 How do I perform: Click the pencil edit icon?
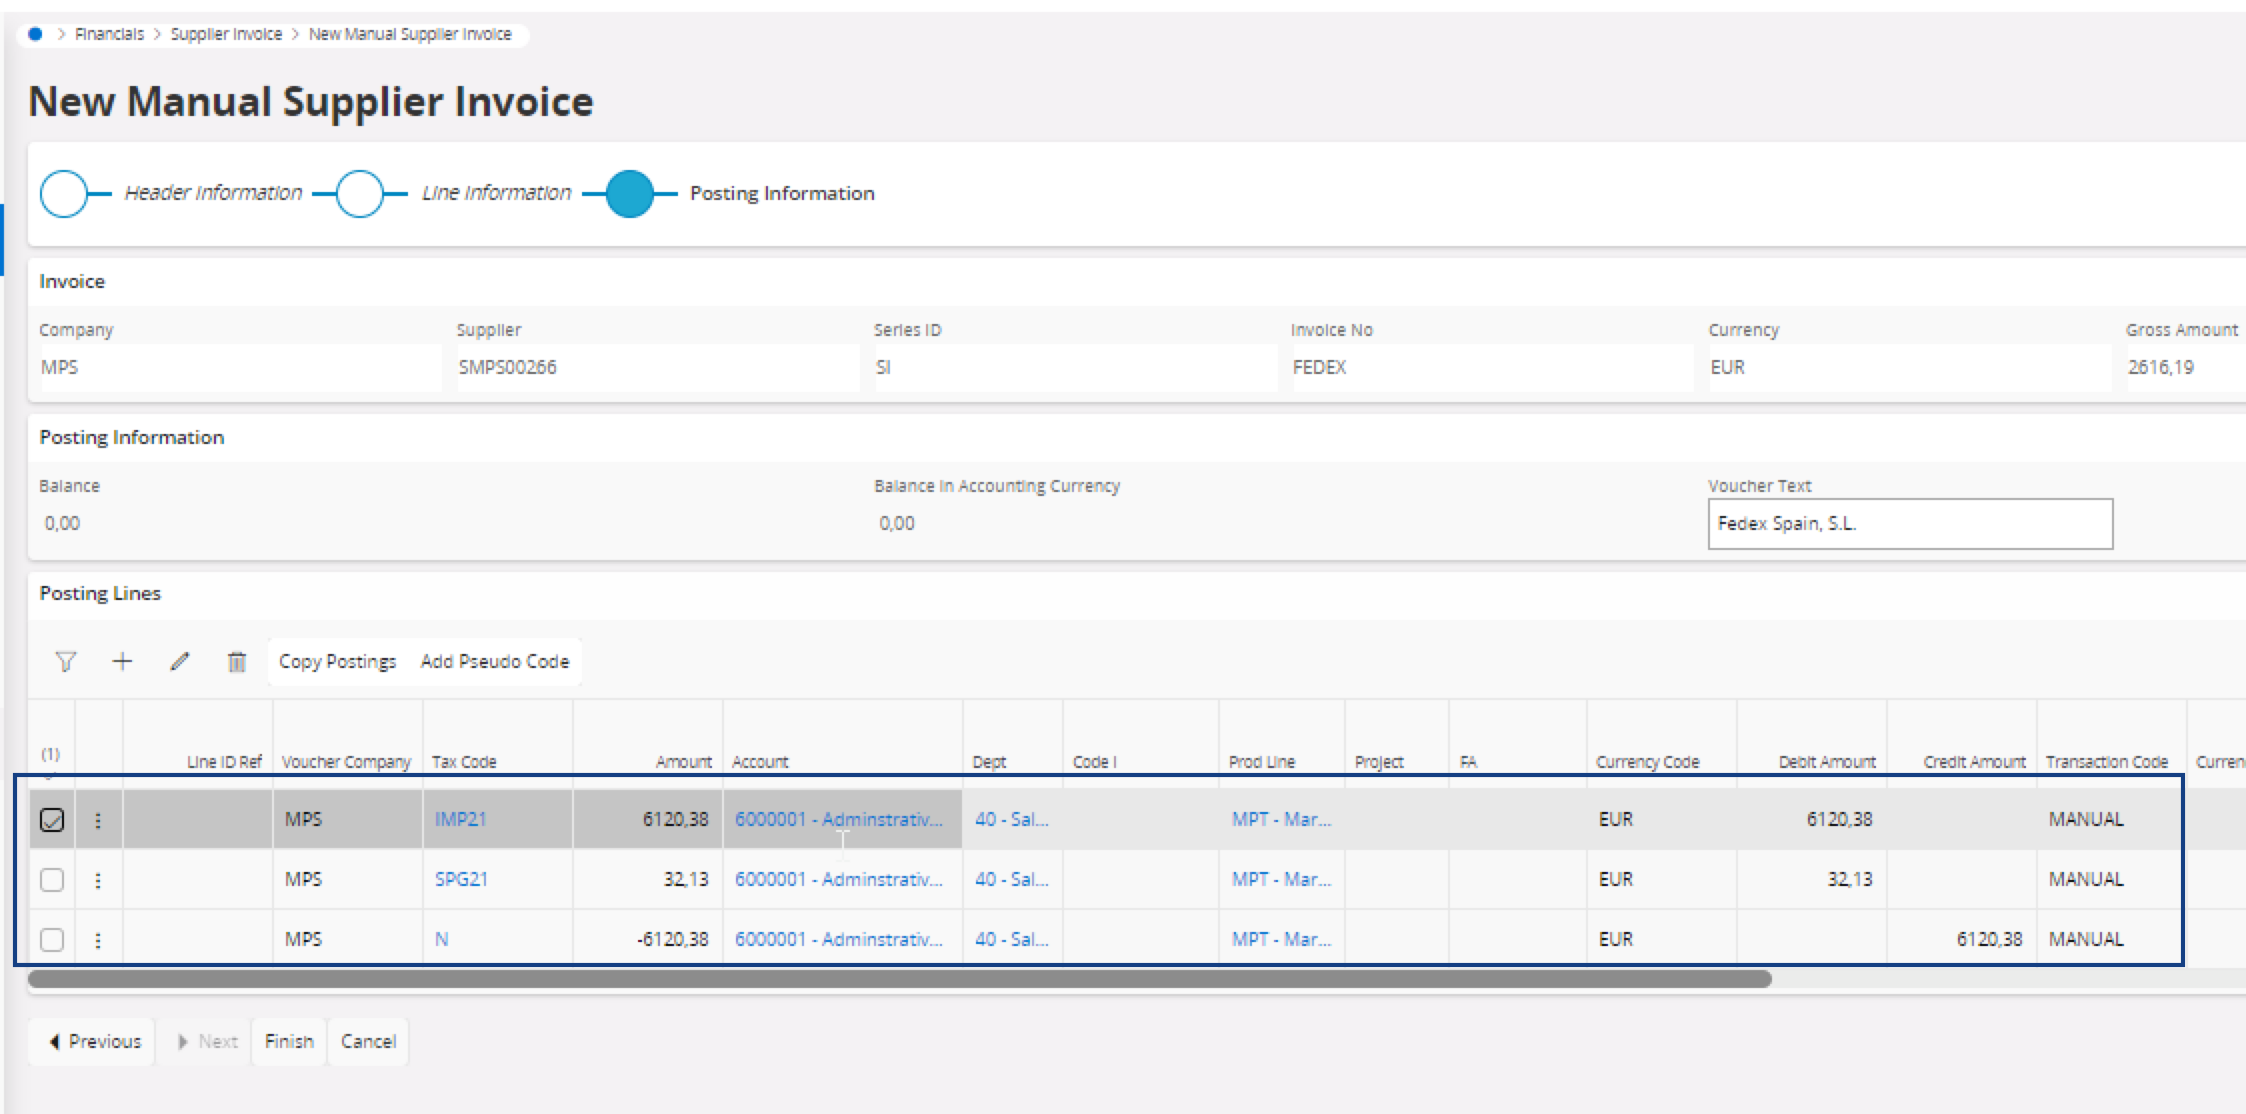pyautogui.click(x=180, y=662)
